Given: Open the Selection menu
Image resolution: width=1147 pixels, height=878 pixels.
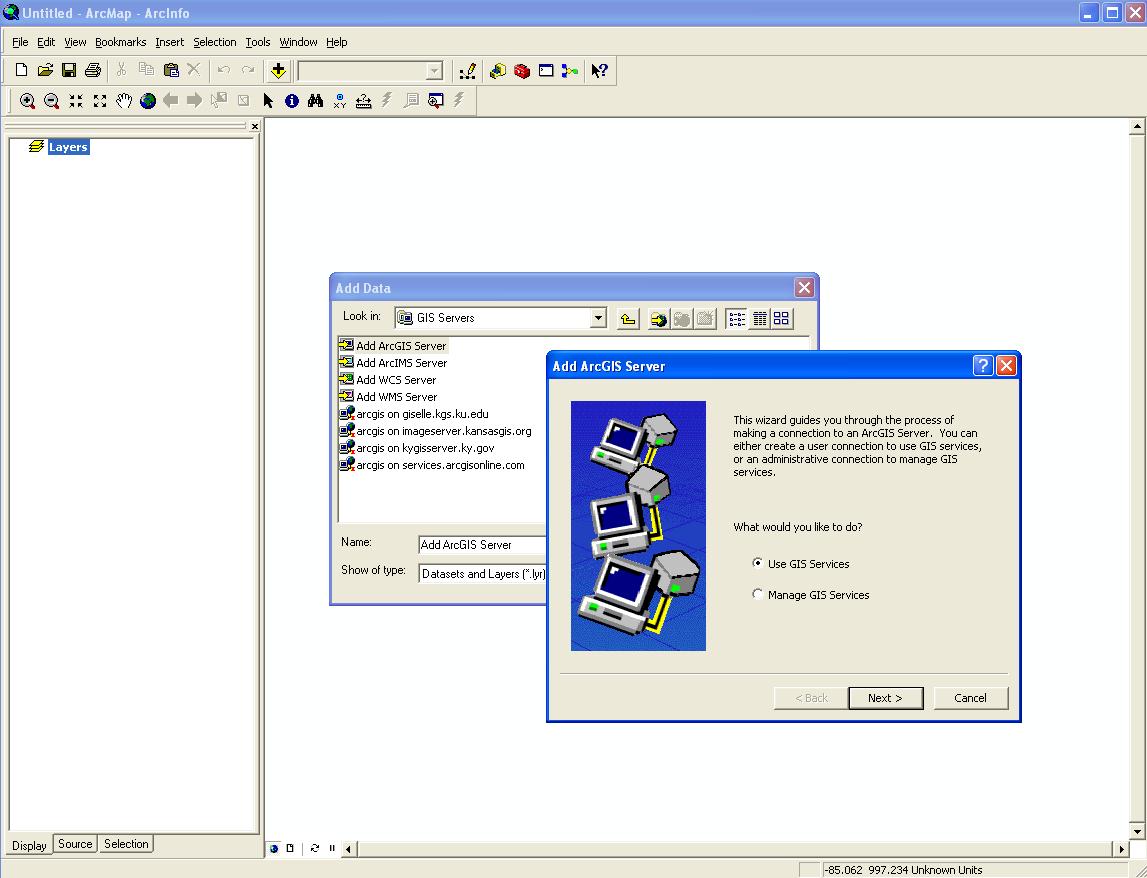Looking at the screenshot, I should 215,42.
